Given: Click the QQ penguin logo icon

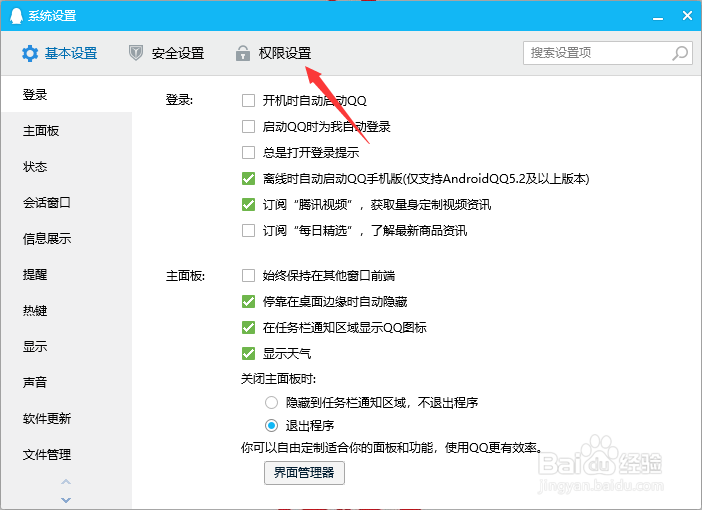Looking at the screenshot, I should pos(16,16).
